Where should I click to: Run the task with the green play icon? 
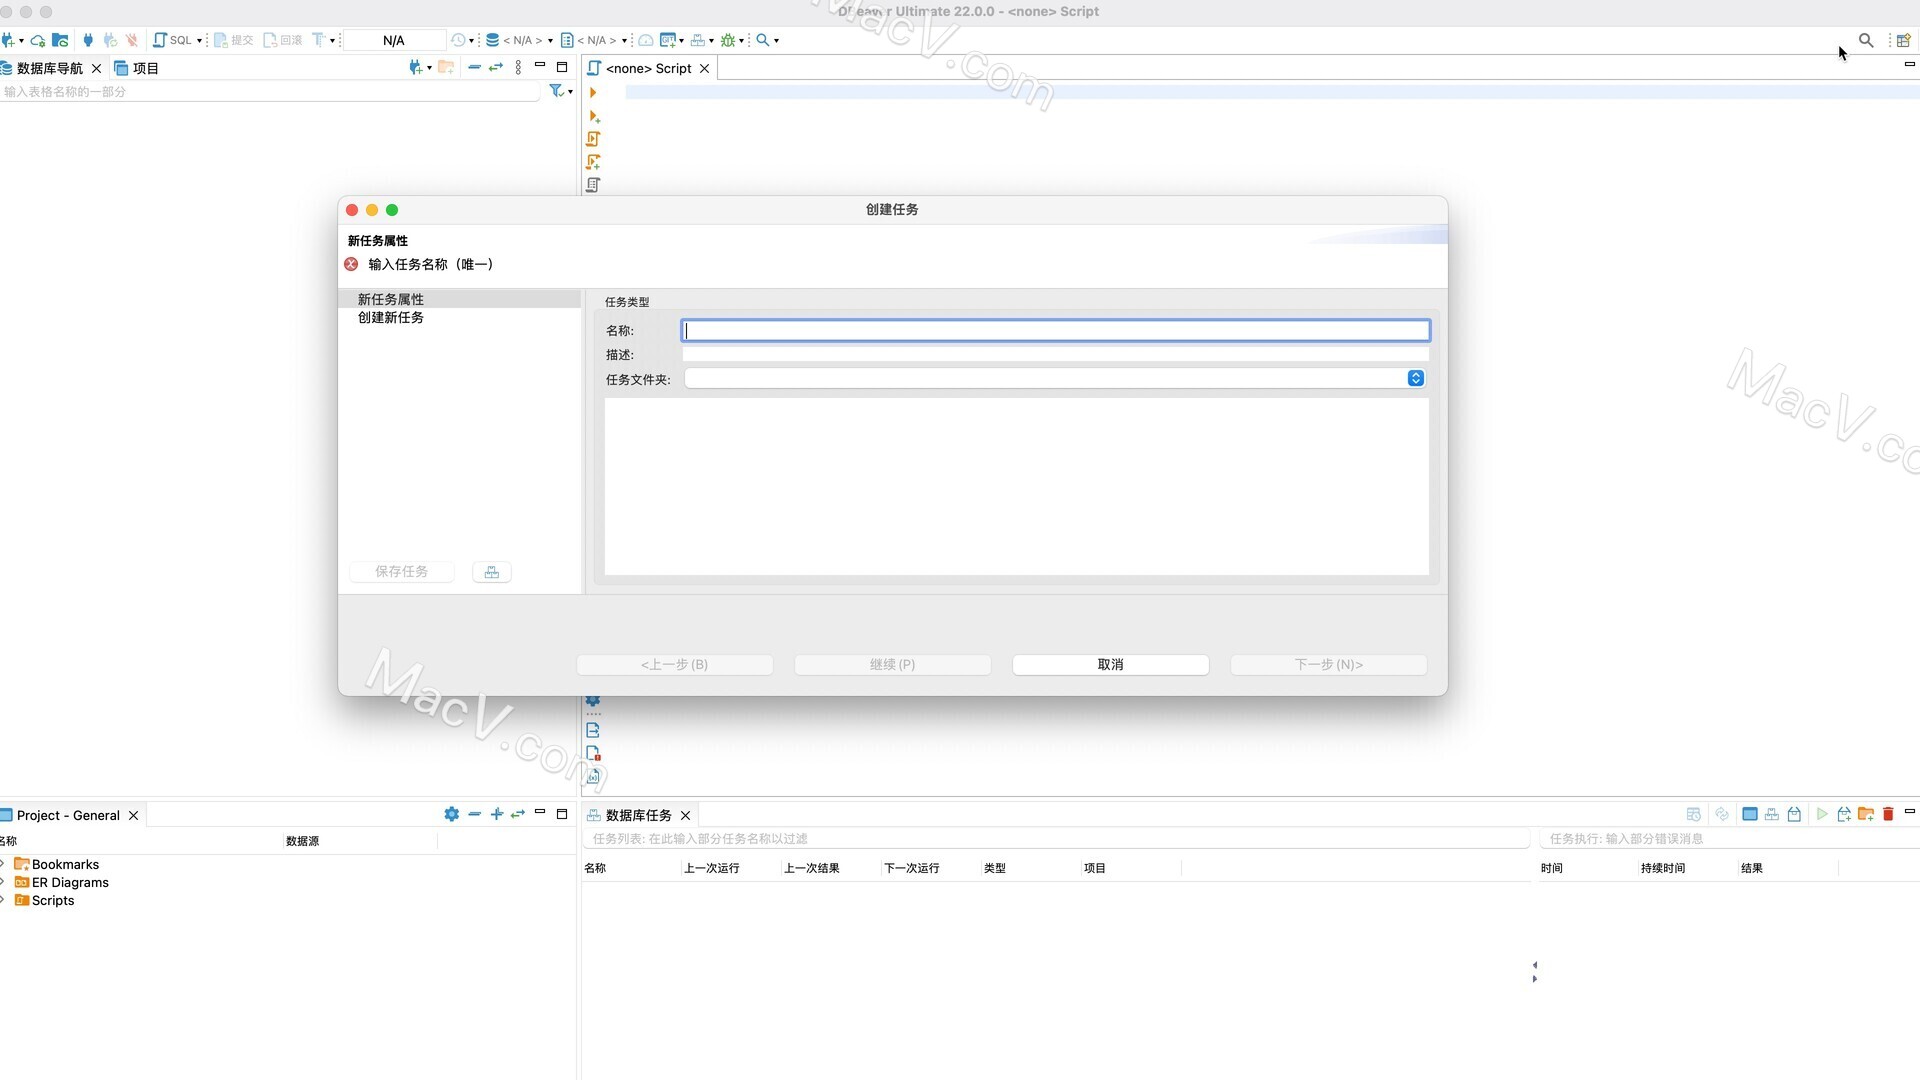pos(1822,814)
